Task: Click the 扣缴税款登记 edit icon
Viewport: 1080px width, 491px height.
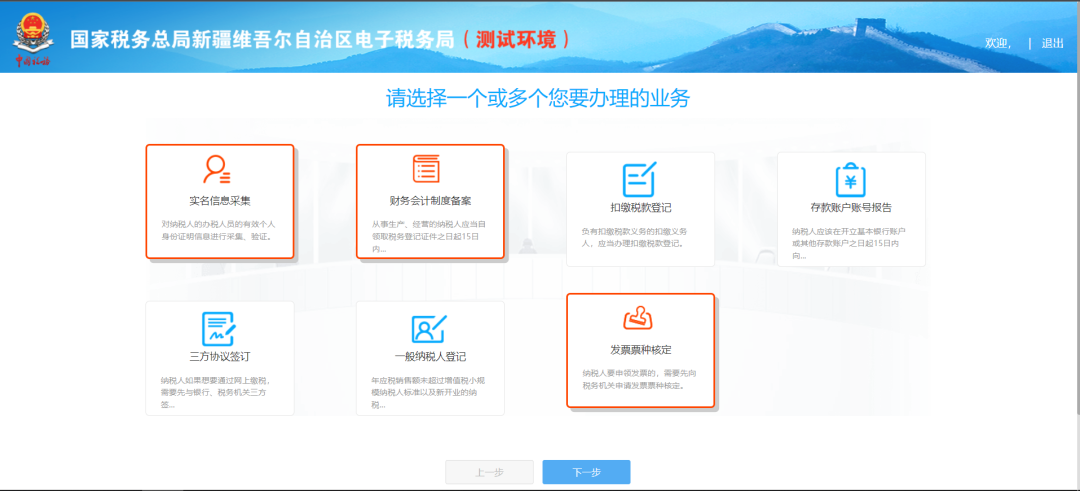Action: (640, 179)
